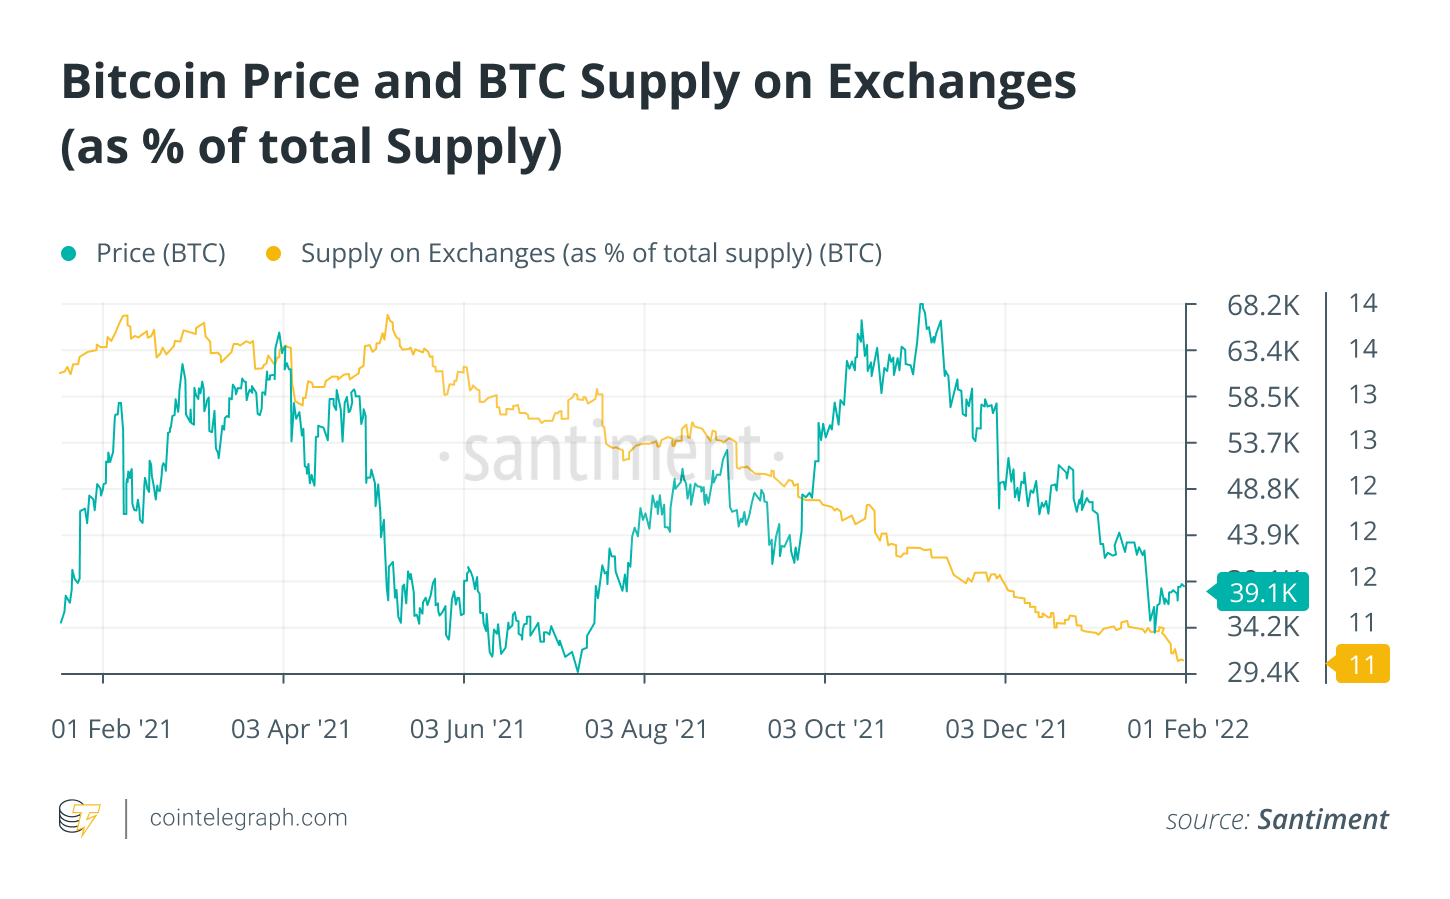This screenshot has height=899, width=1450.
Task: Click the 01 Feb '22 date label
Action: 1188,729
